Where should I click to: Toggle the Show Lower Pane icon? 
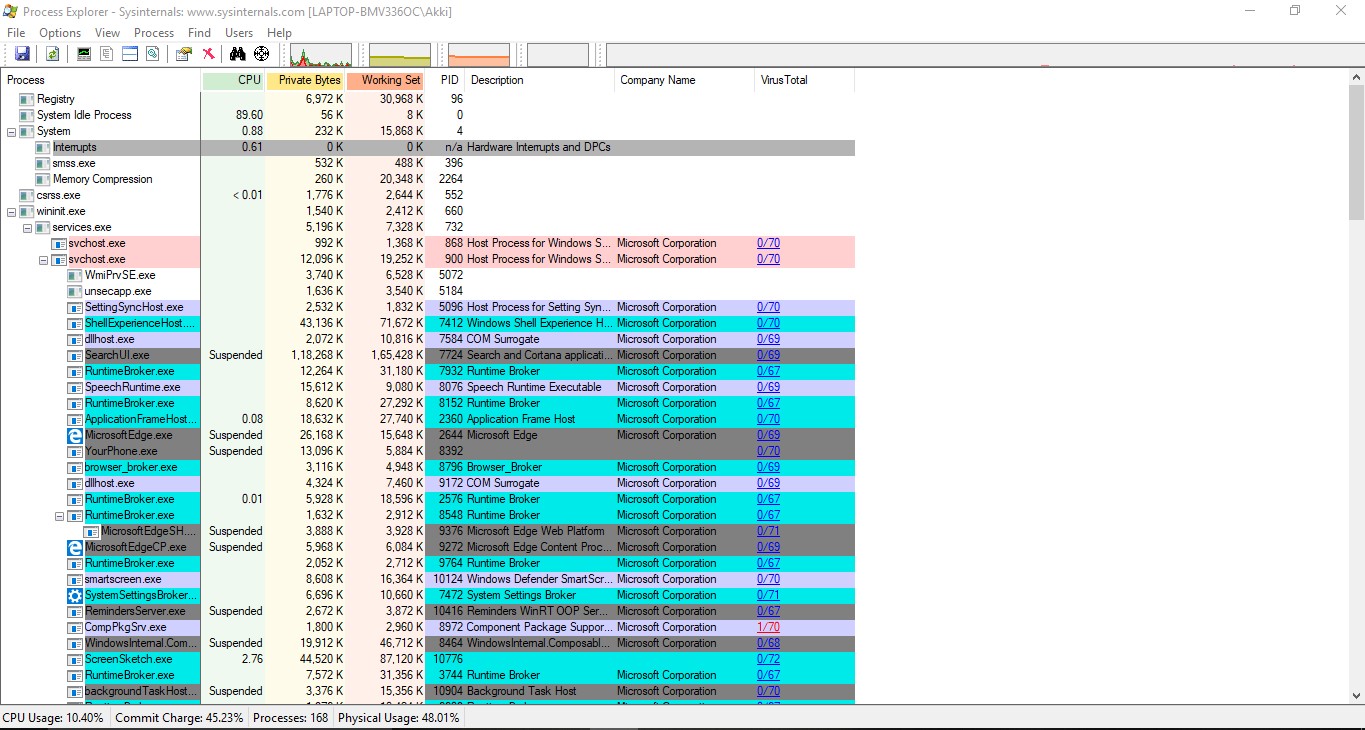130,54
